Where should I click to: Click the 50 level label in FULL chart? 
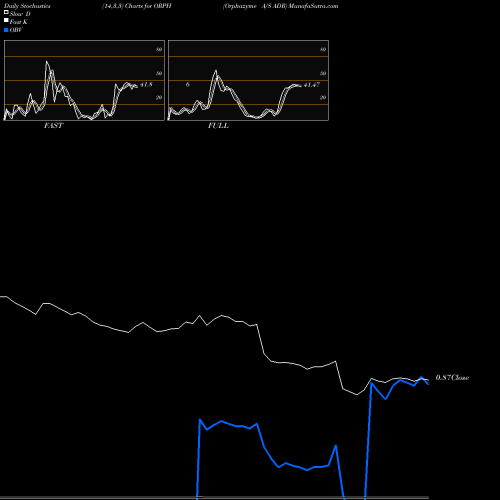click(323, 73)
